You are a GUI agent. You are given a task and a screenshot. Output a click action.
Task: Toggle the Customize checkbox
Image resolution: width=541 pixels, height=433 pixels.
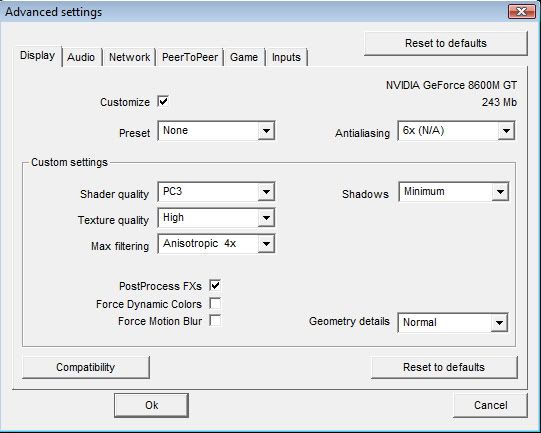point(163,101)
